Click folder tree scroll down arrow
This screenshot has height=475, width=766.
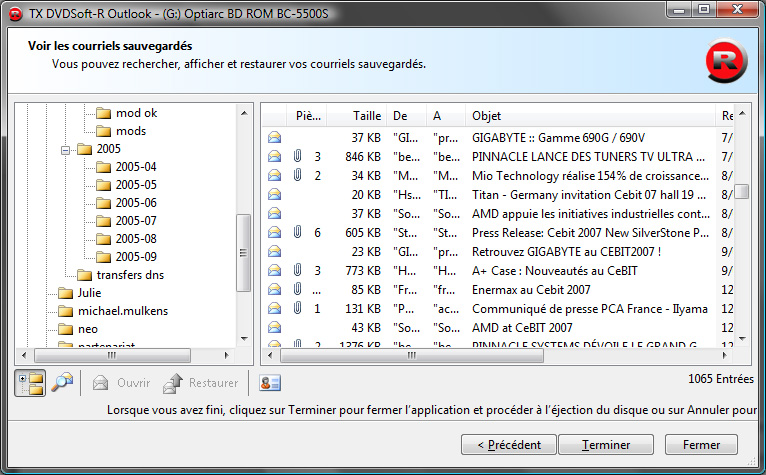pyautogui.click(x=244, y=338)
